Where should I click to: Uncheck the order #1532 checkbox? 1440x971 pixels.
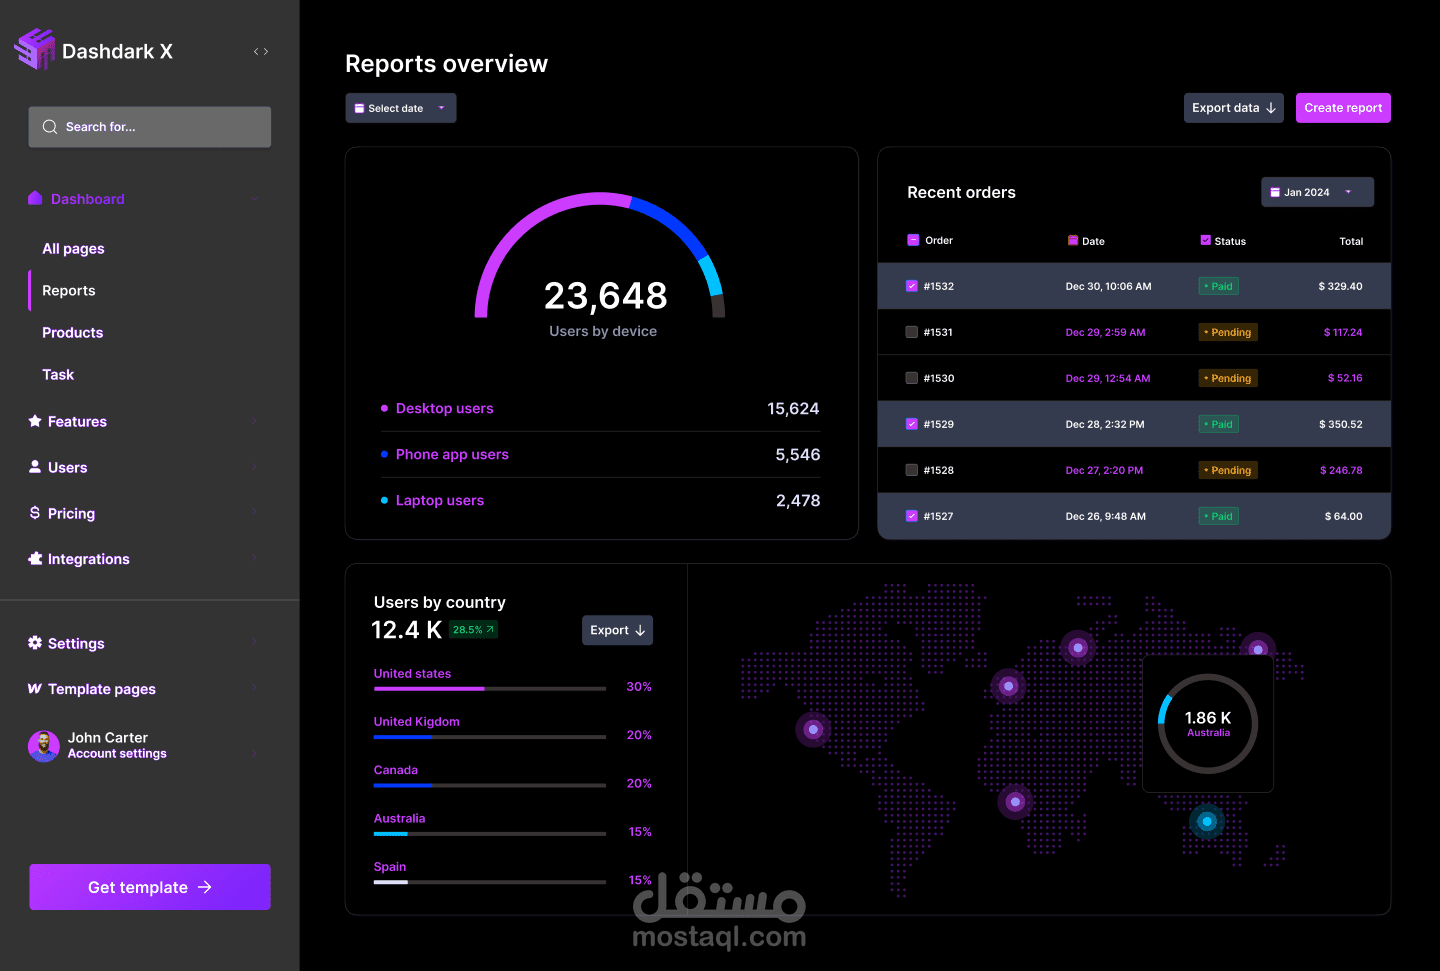click(912, 286)
